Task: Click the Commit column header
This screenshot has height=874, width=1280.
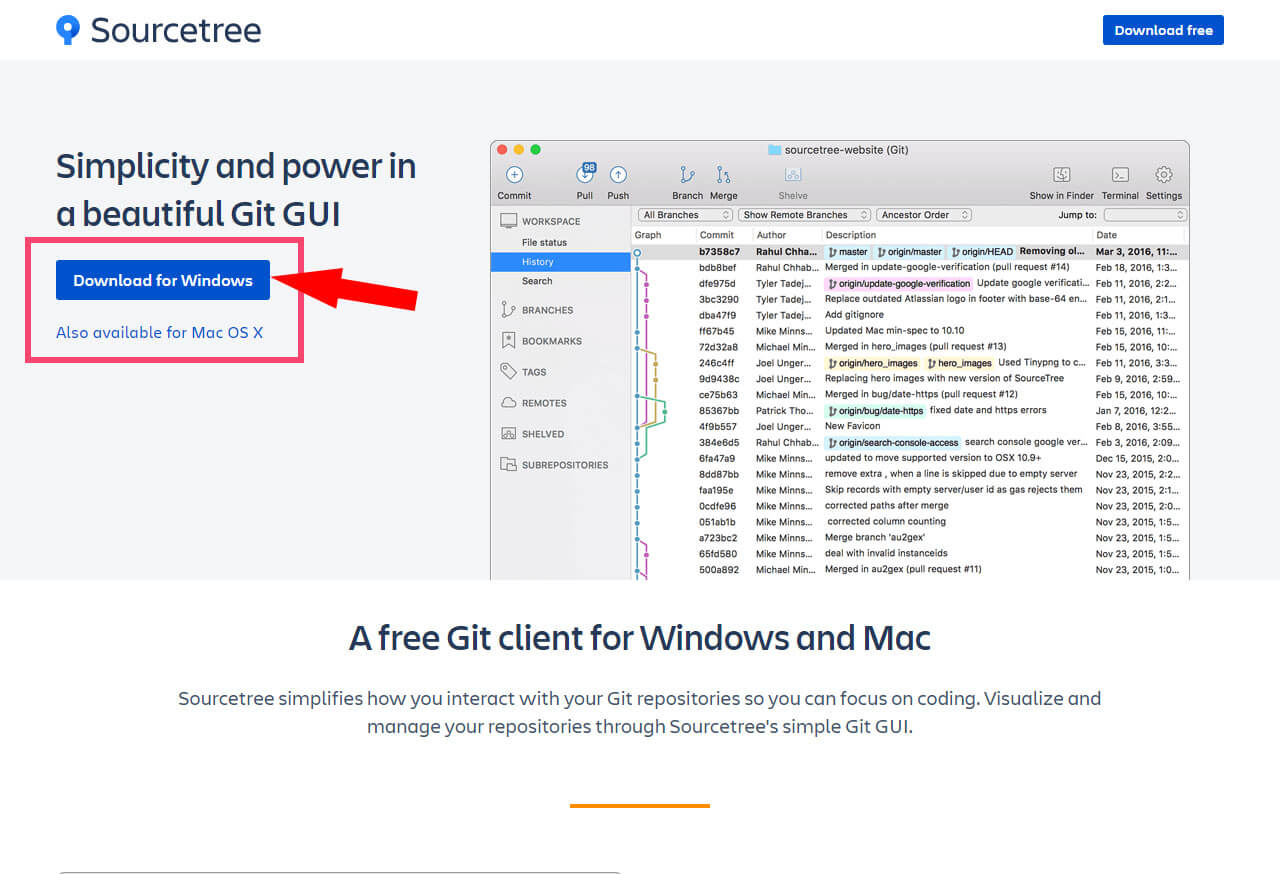Action: [x=716, y=235]
